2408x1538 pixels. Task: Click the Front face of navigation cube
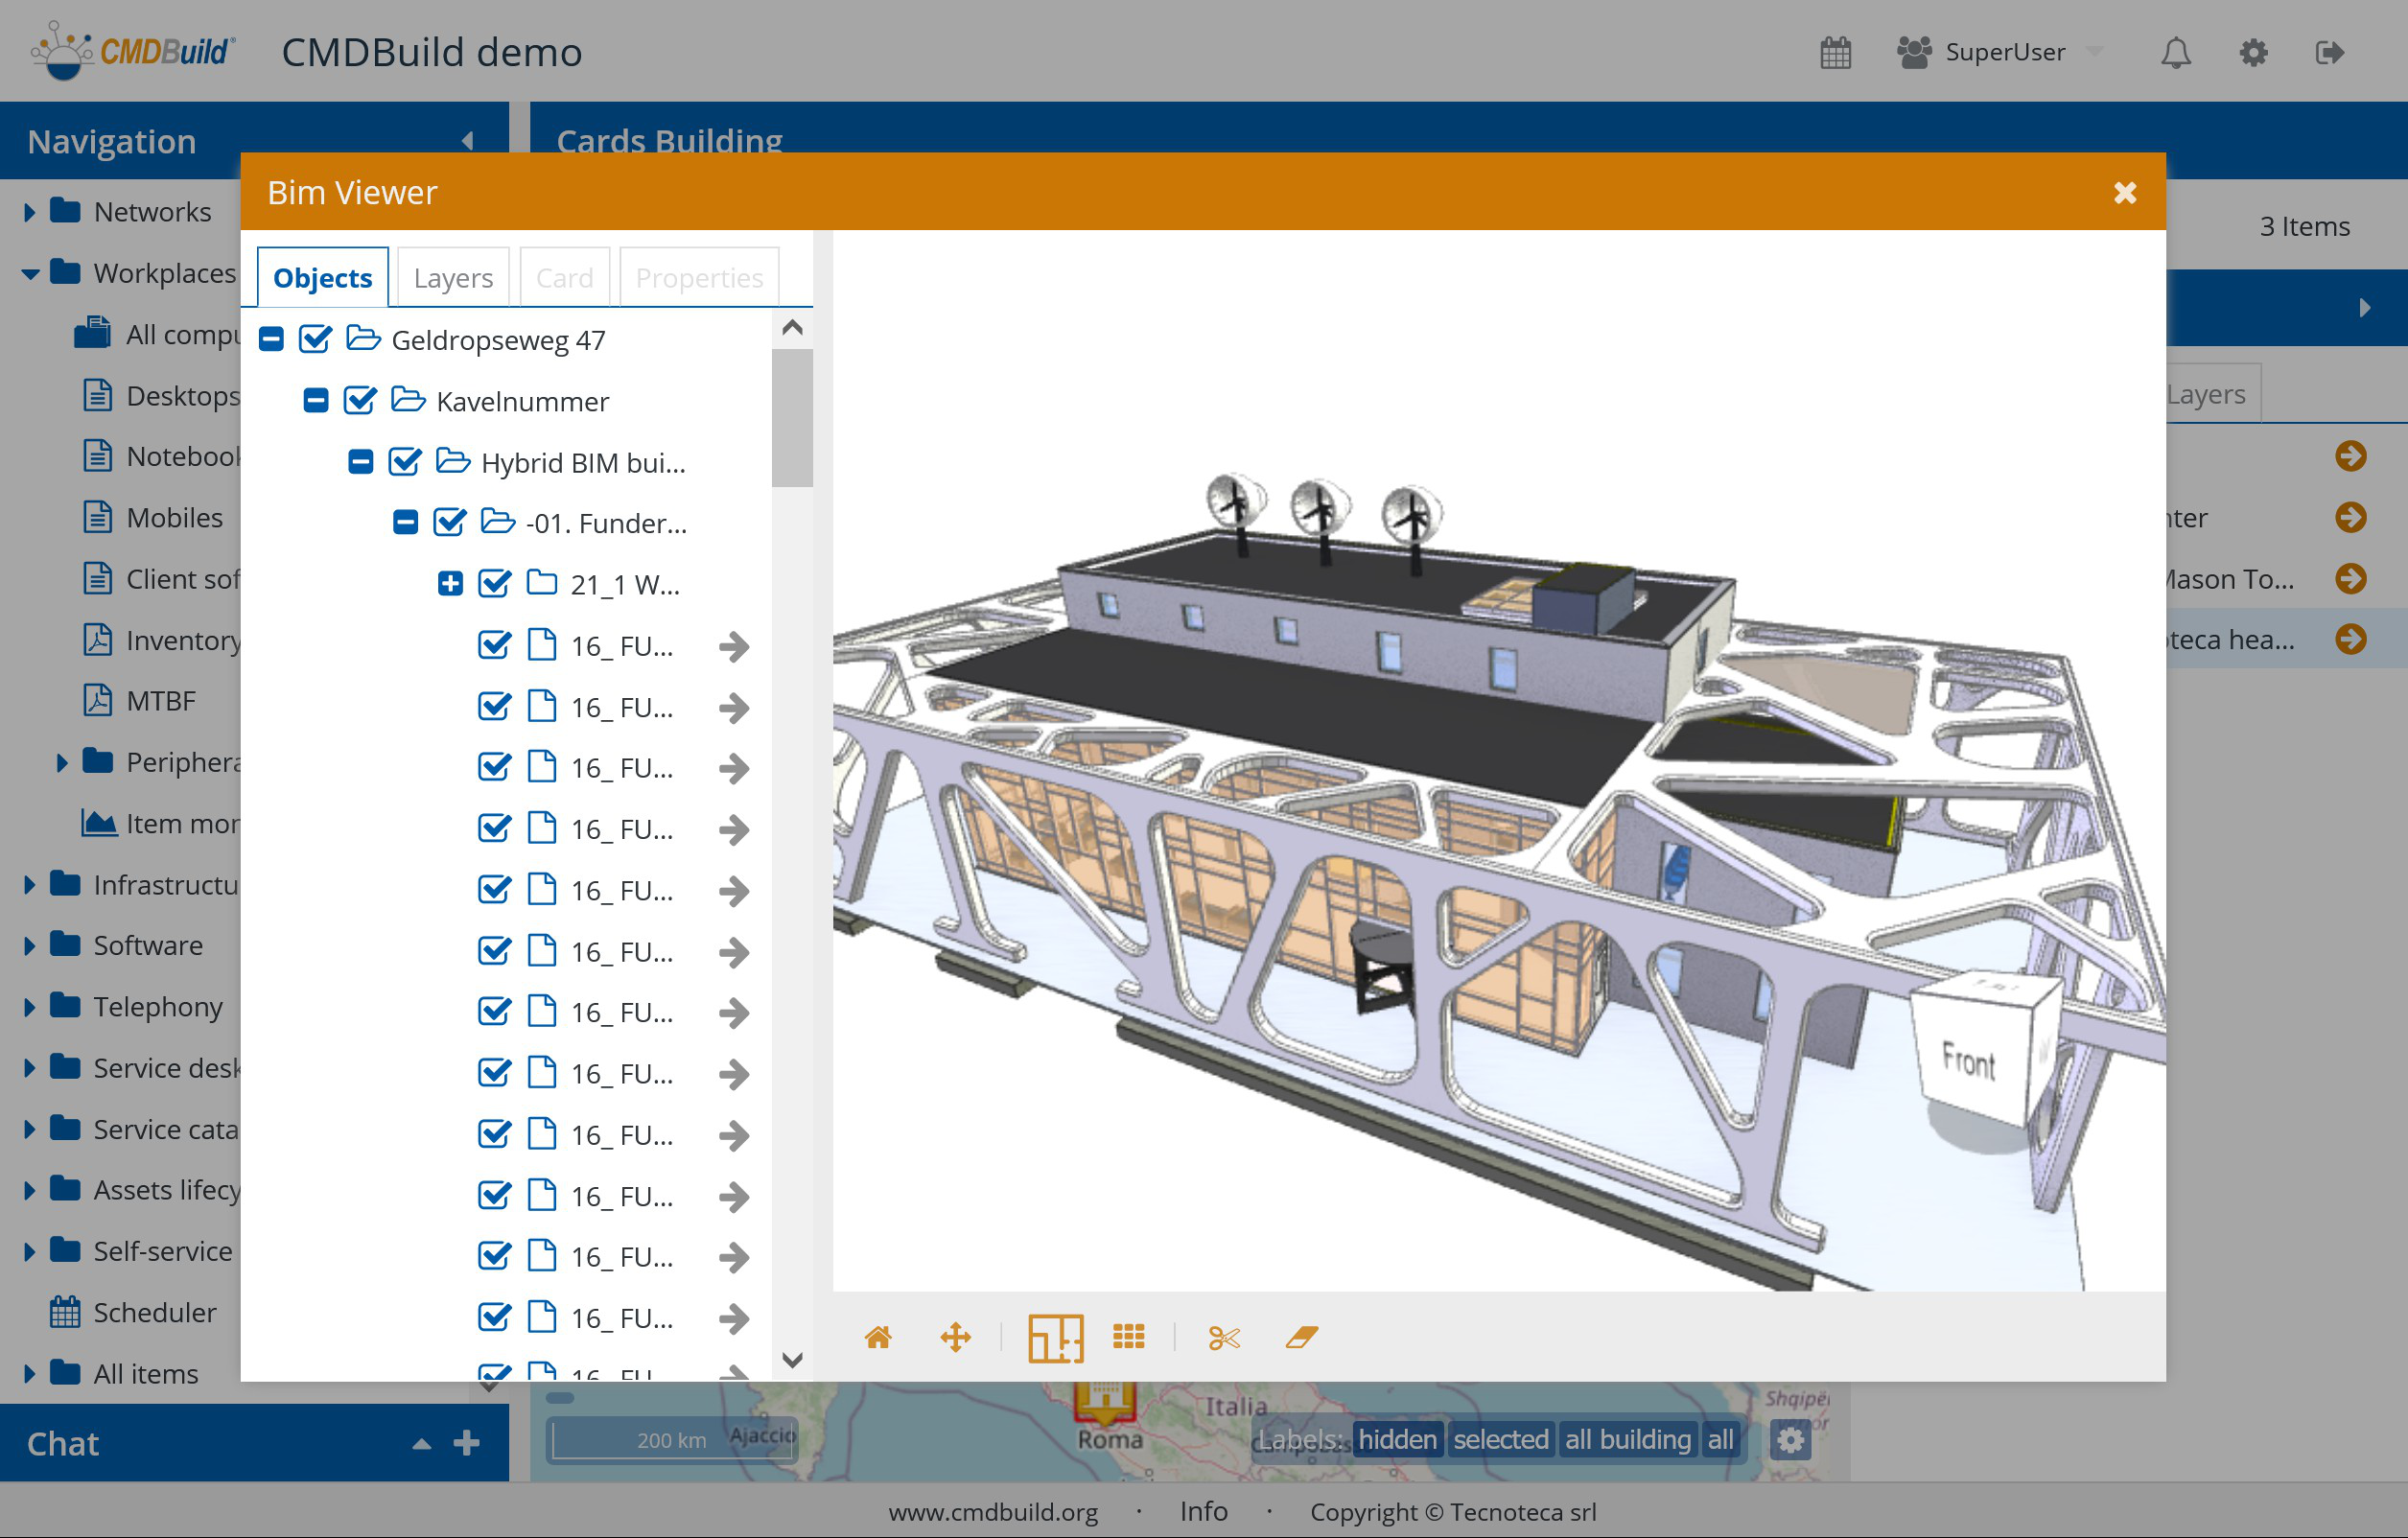pyautogui.click(x=1968, y=1061)
